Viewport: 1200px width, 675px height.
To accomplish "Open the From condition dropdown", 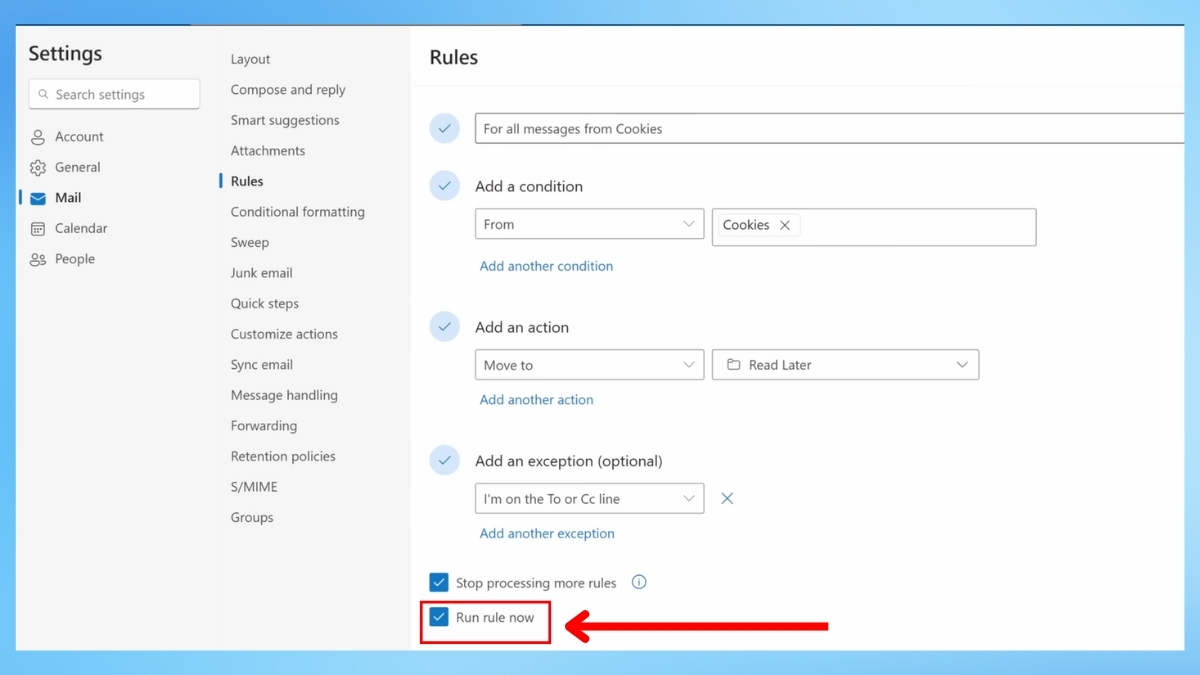I will [589, 225].
